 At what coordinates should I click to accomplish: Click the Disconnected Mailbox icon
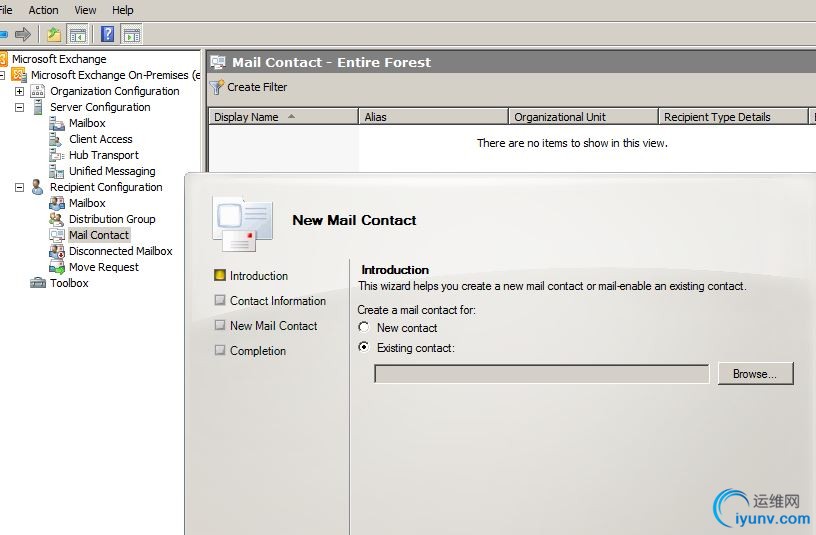(57, 251)
